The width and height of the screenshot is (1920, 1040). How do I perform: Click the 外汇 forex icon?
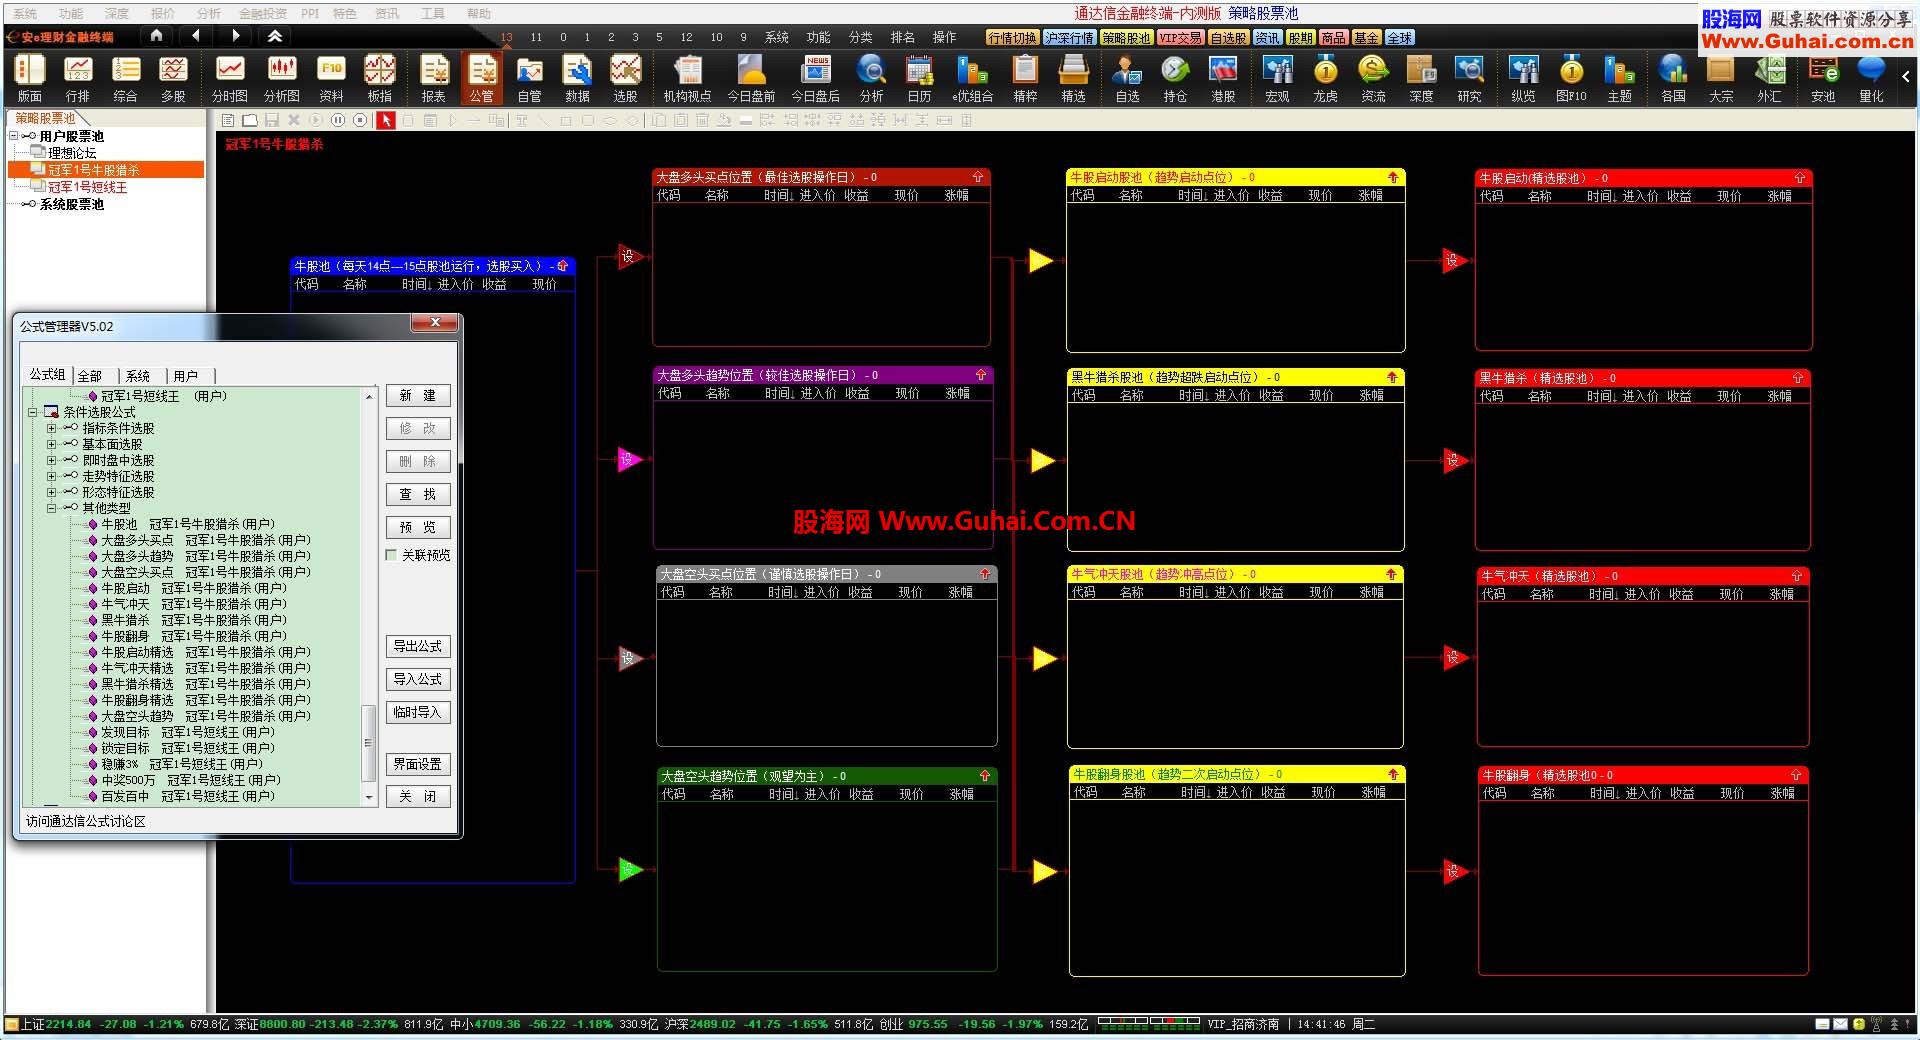(1769, 78)
